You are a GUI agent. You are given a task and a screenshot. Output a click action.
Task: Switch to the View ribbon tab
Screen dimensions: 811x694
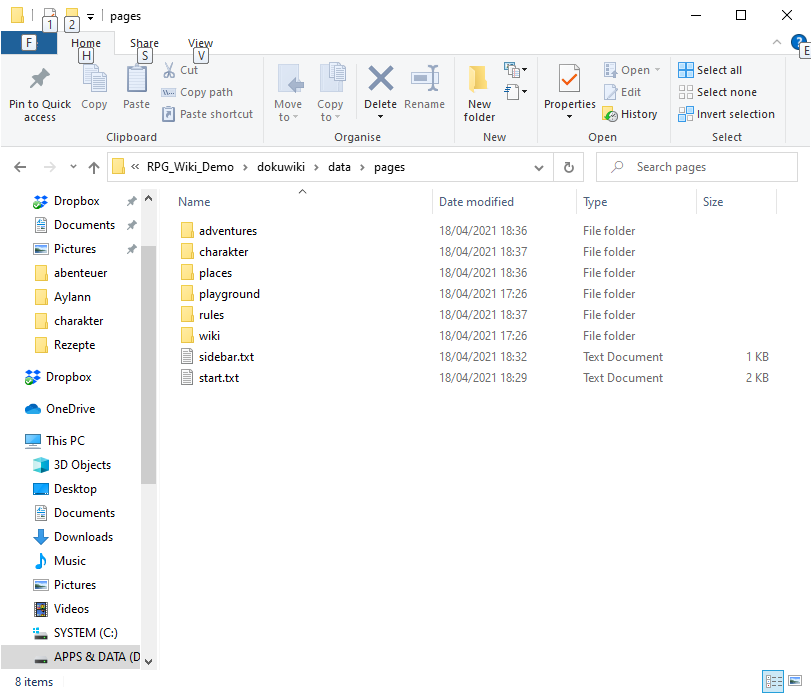[200, 43]
